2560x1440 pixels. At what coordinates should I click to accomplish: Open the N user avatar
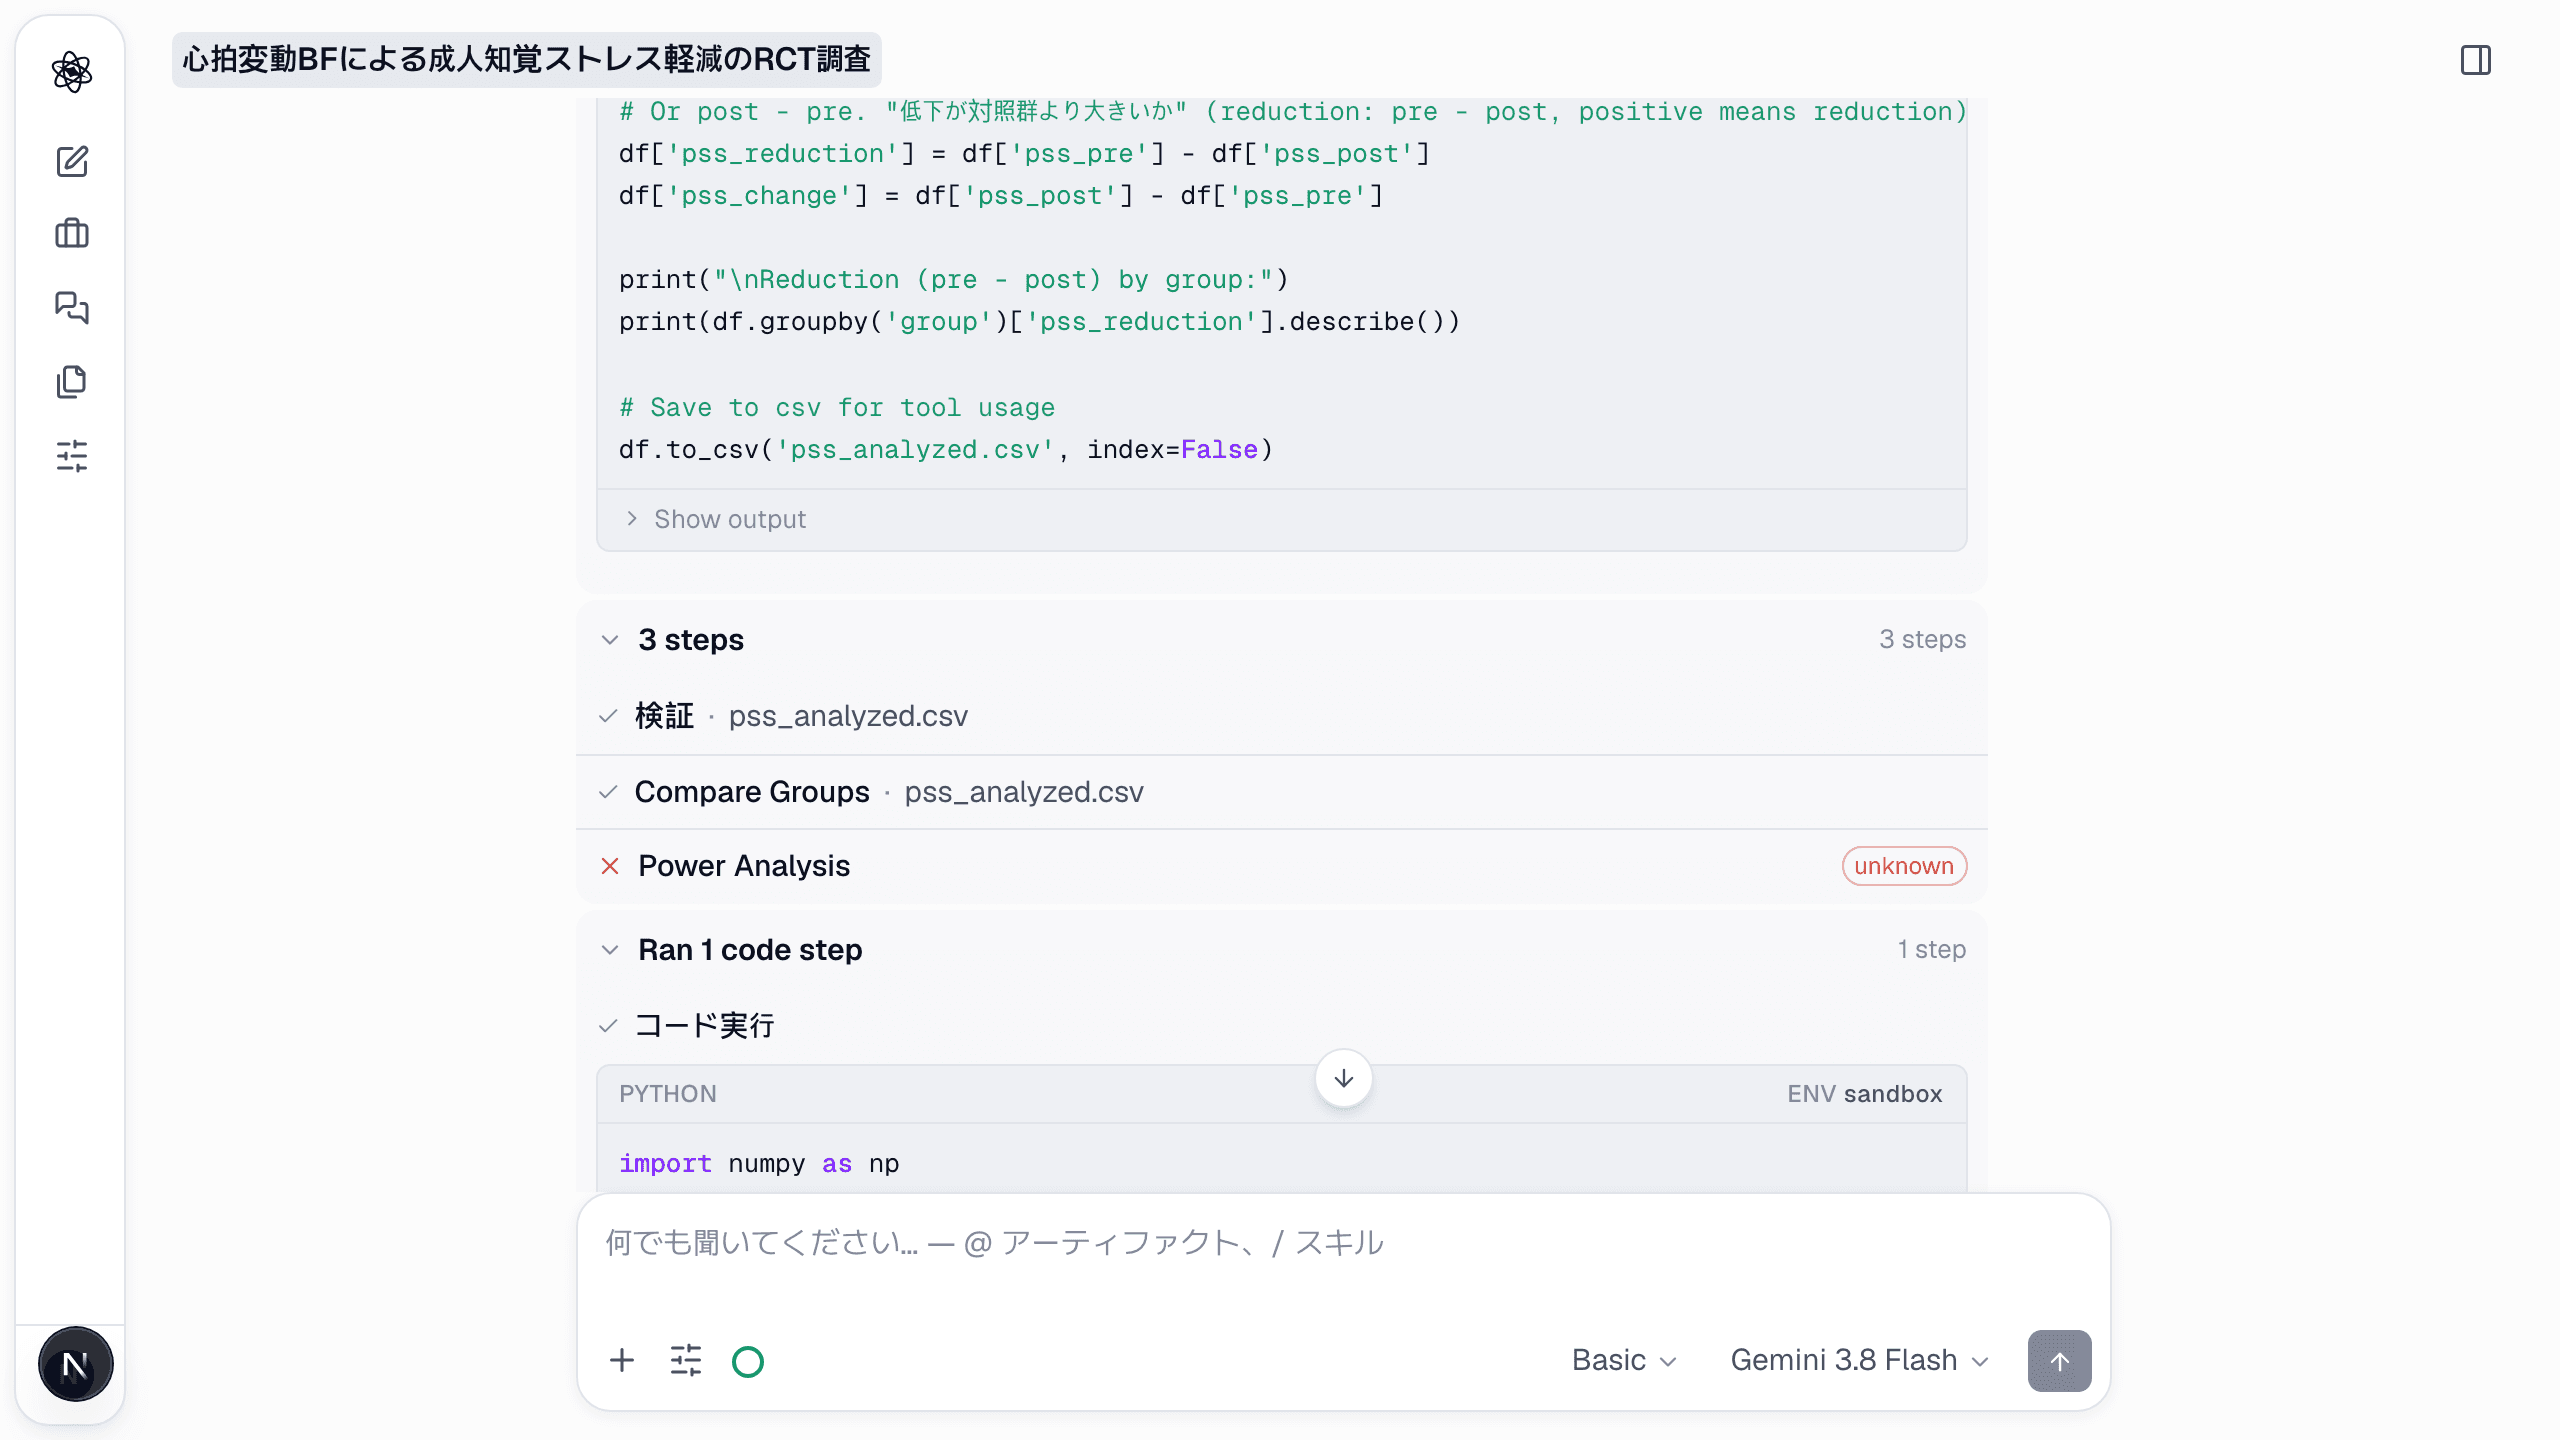pos(75,1364)
